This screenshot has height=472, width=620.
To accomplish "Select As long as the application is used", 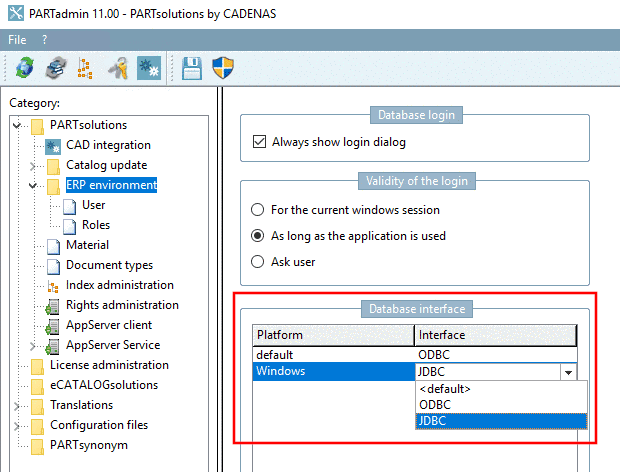I will (257, 236).
